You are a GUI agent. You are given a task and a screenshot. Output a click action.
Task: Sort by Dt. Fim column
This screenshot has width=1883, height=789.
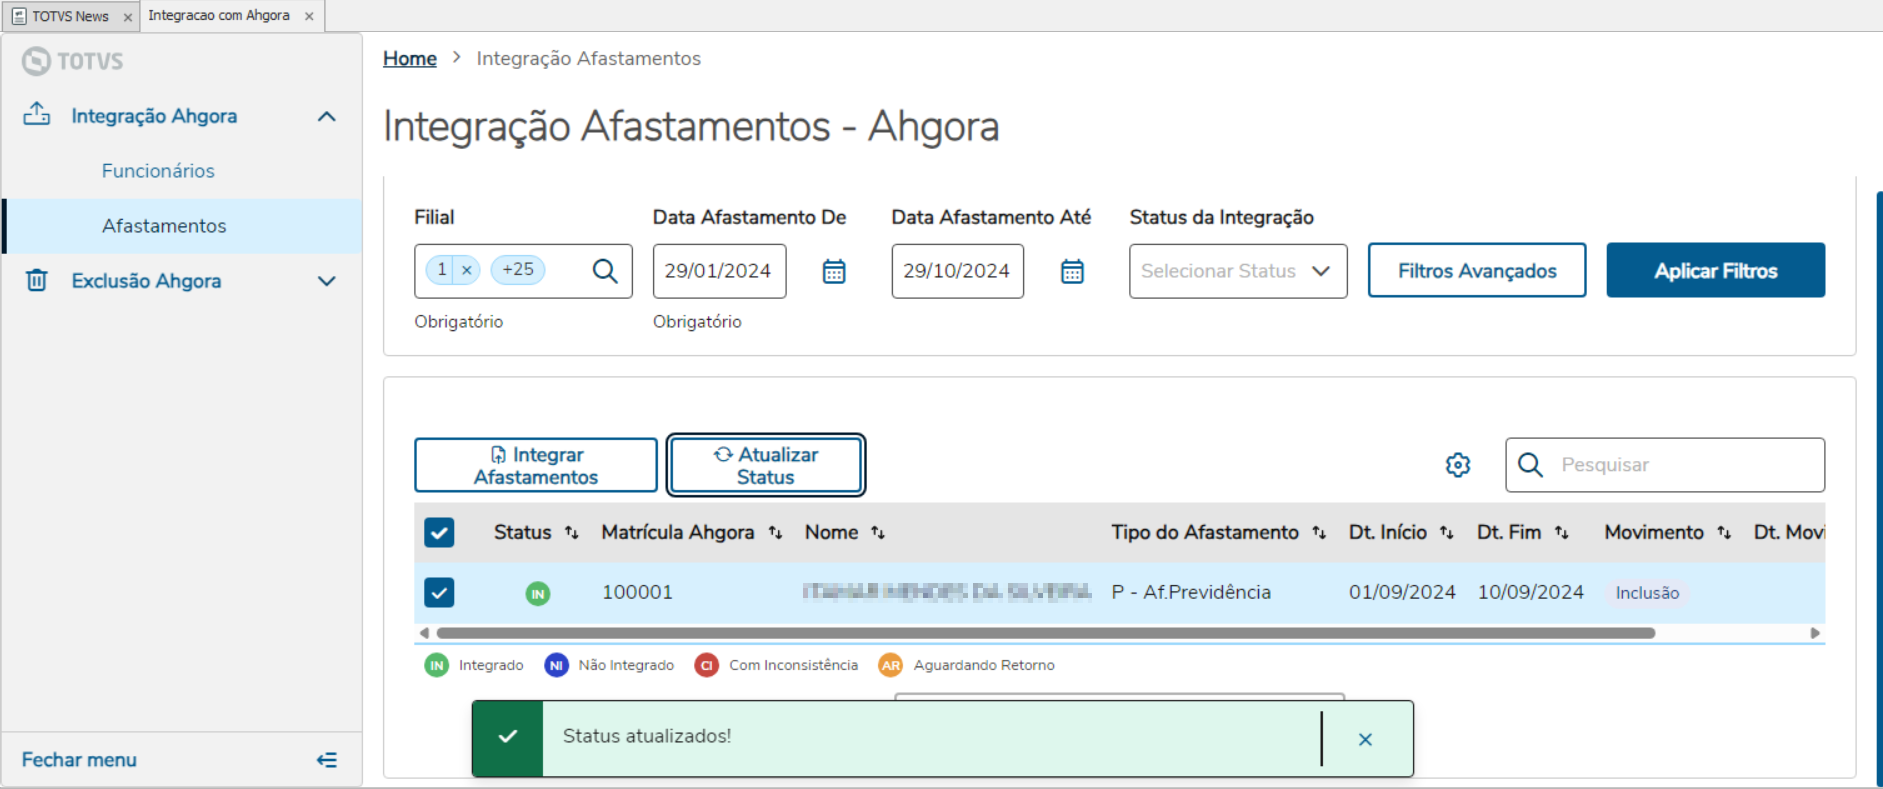(x=1562, y=533)
